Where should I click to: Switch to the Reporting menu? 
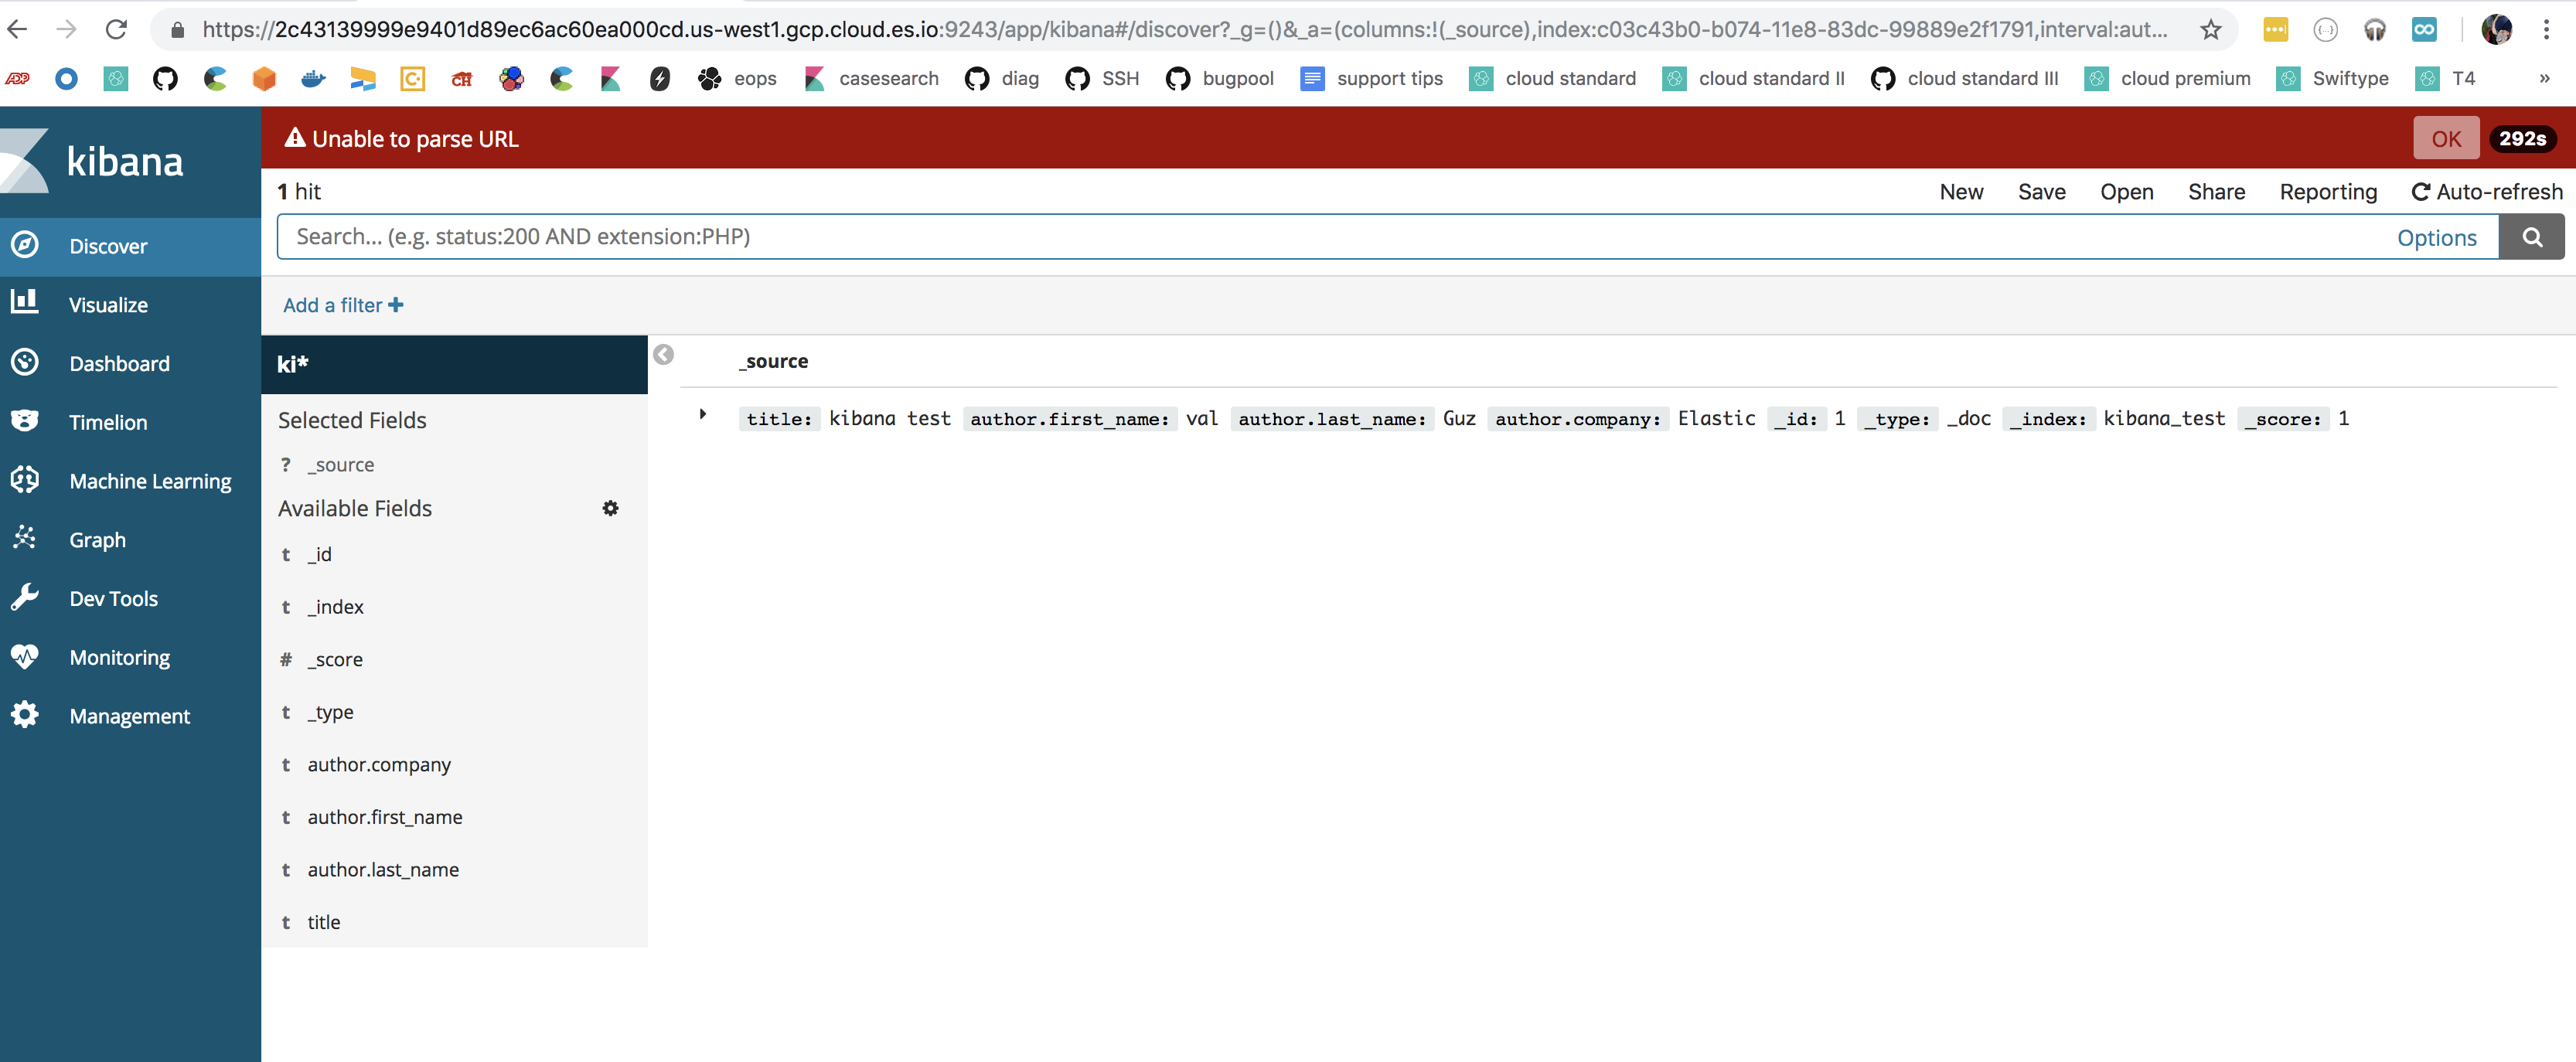pyautogui.click(x=2328, y=191)
